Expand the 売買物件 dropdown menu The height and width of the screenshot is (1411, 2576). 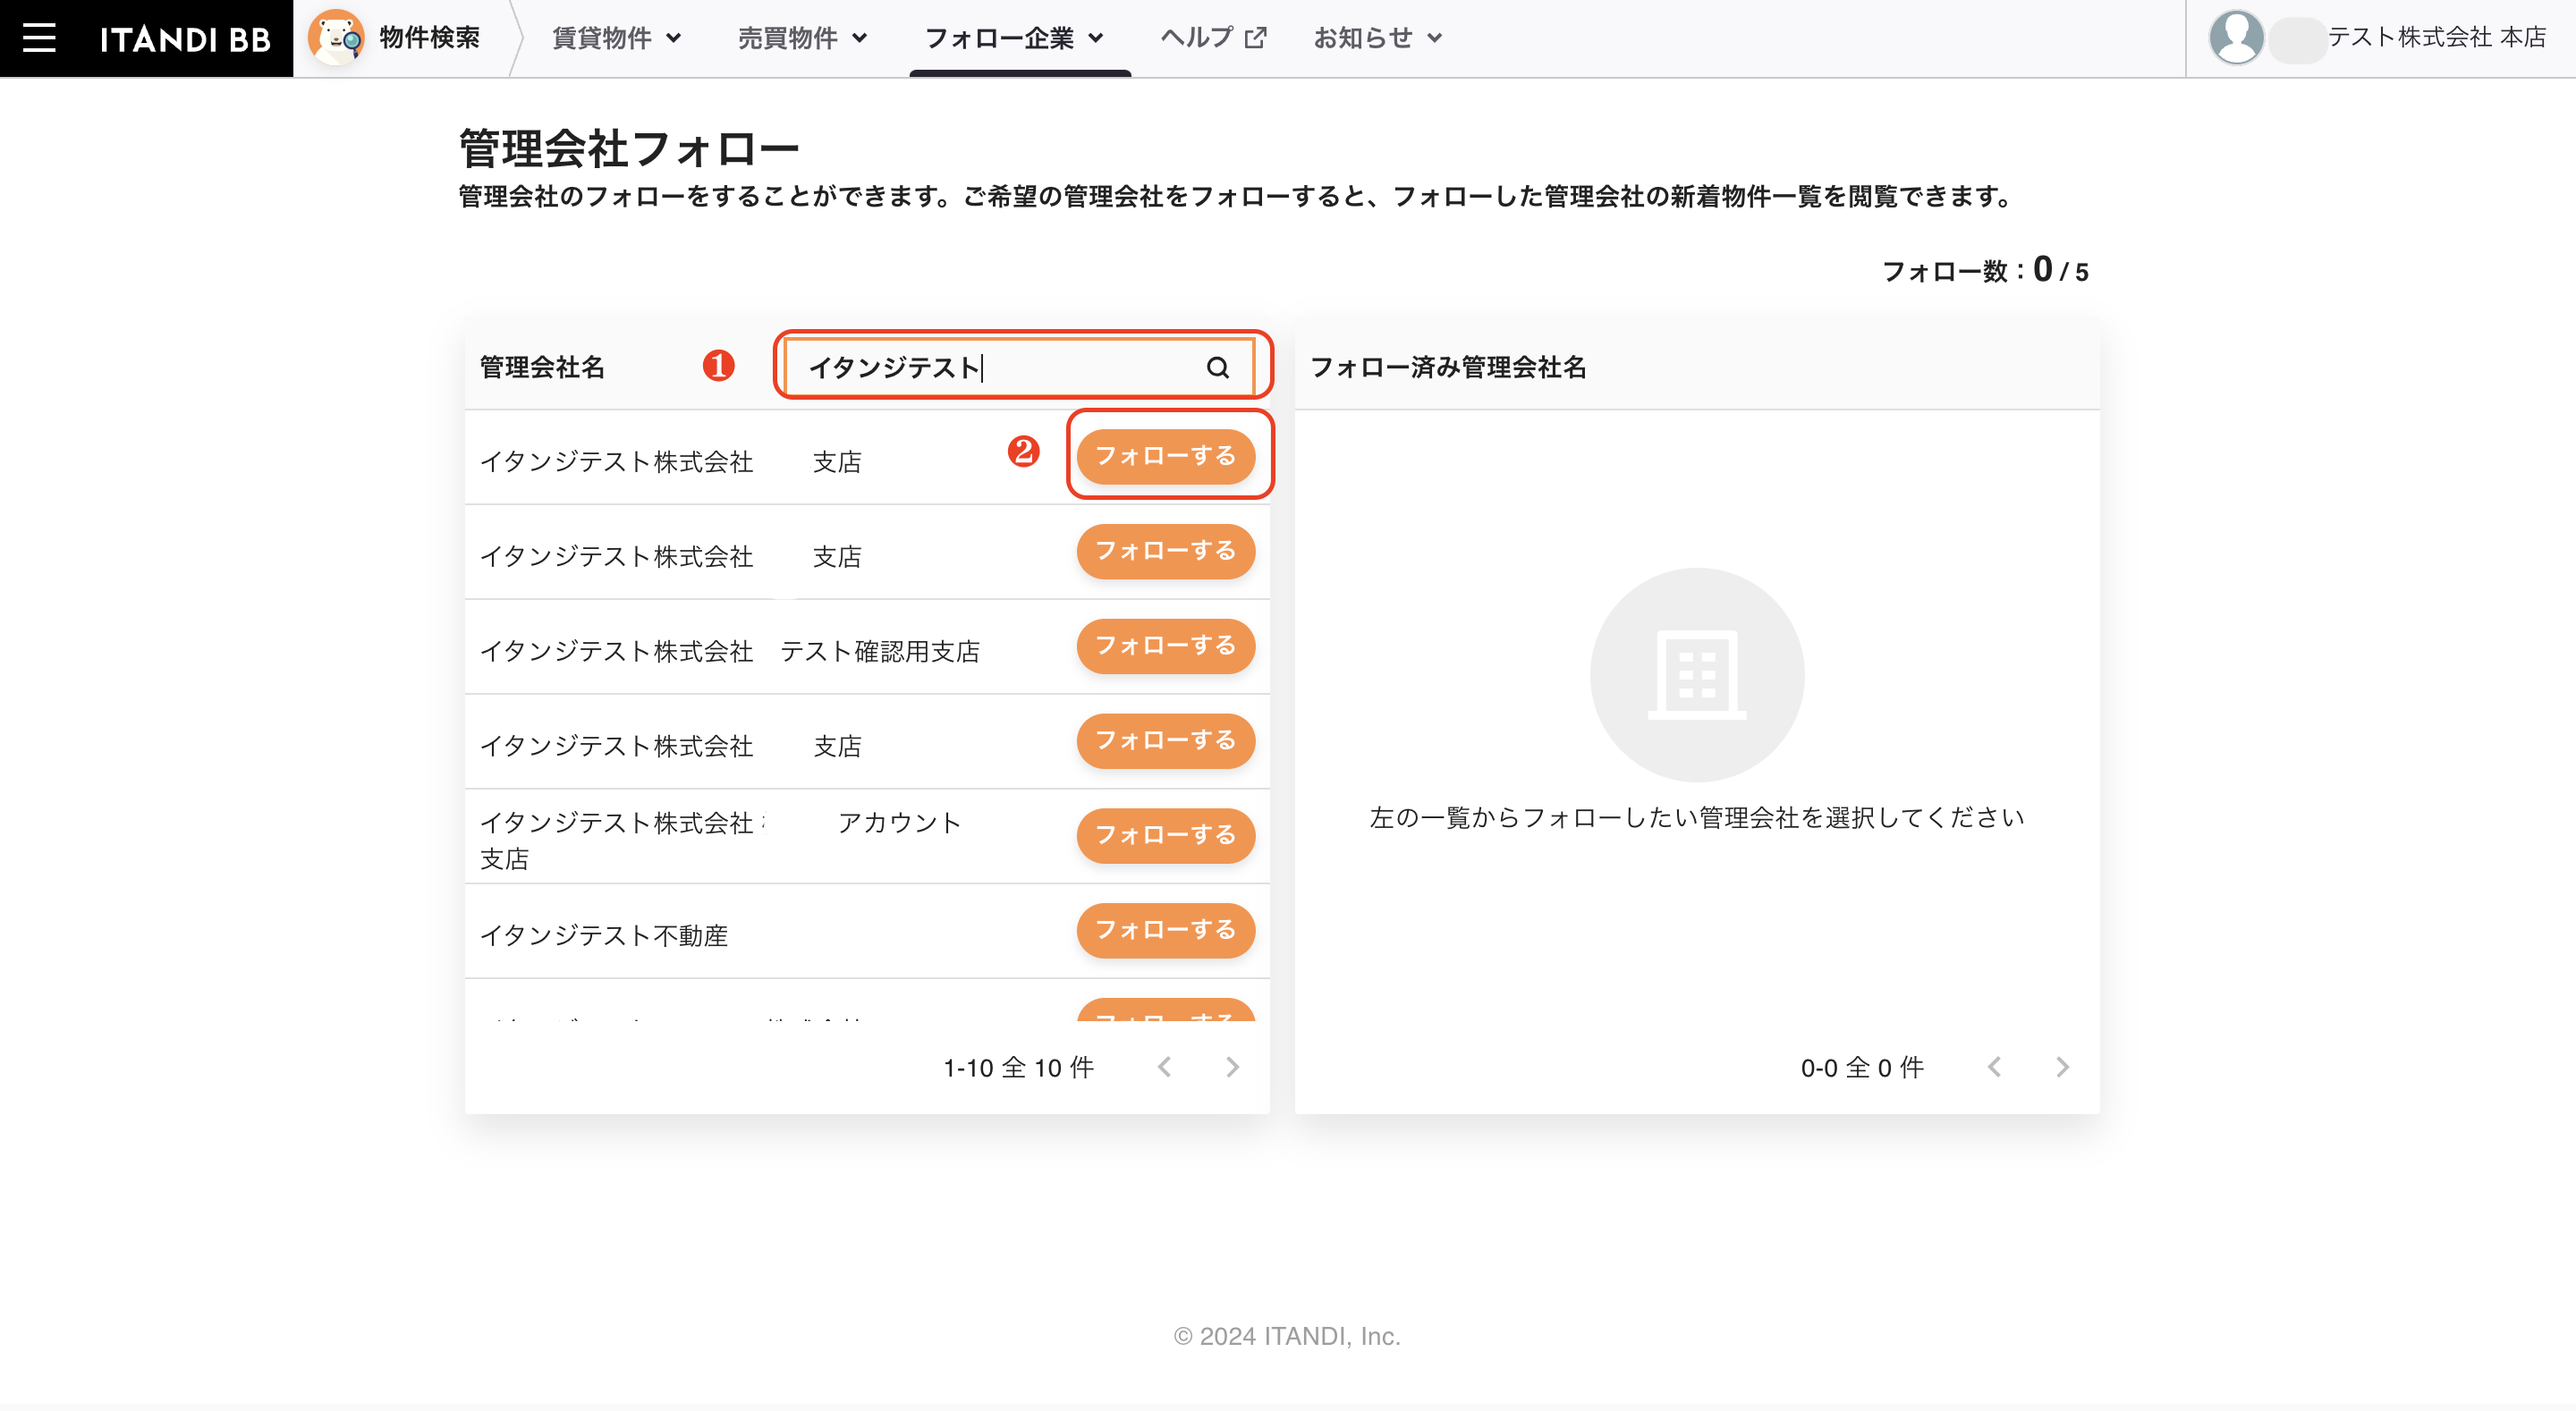pyautogui.click(x=803, y=38)
